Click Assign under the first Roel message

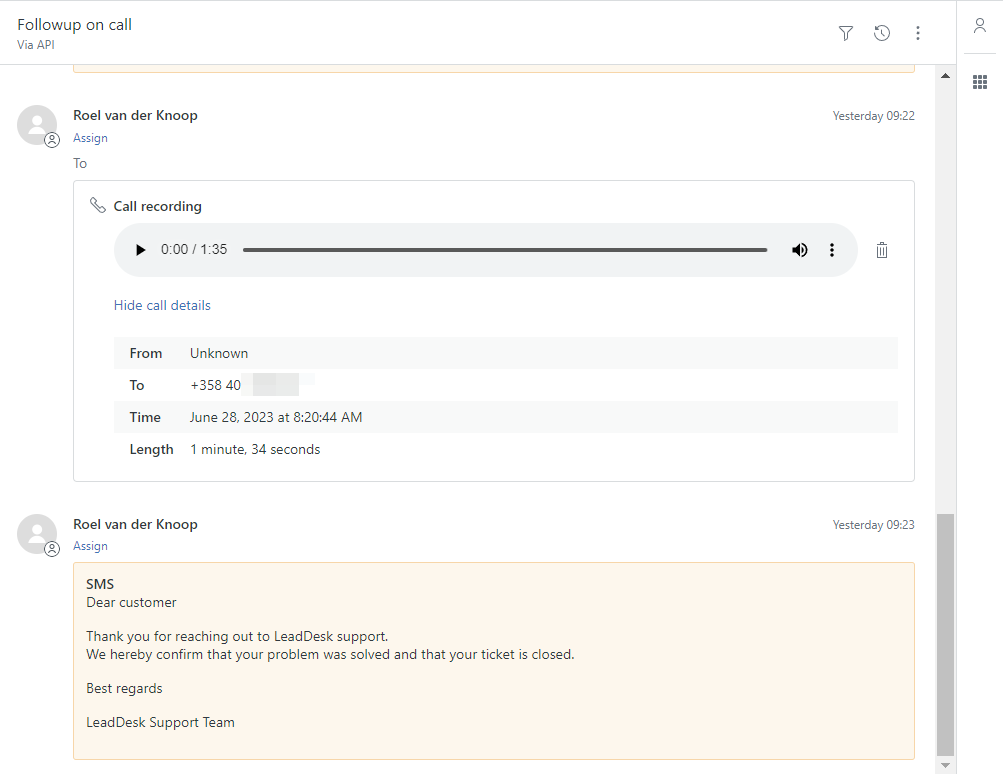pos(90,137)
